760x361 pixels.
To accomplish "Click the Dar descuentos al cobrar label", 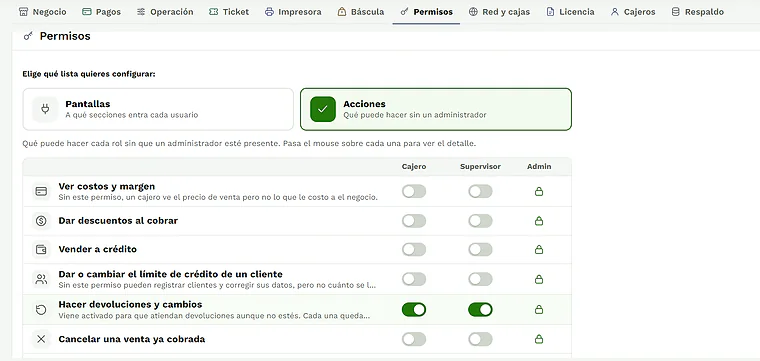I will tap(118, 220).
